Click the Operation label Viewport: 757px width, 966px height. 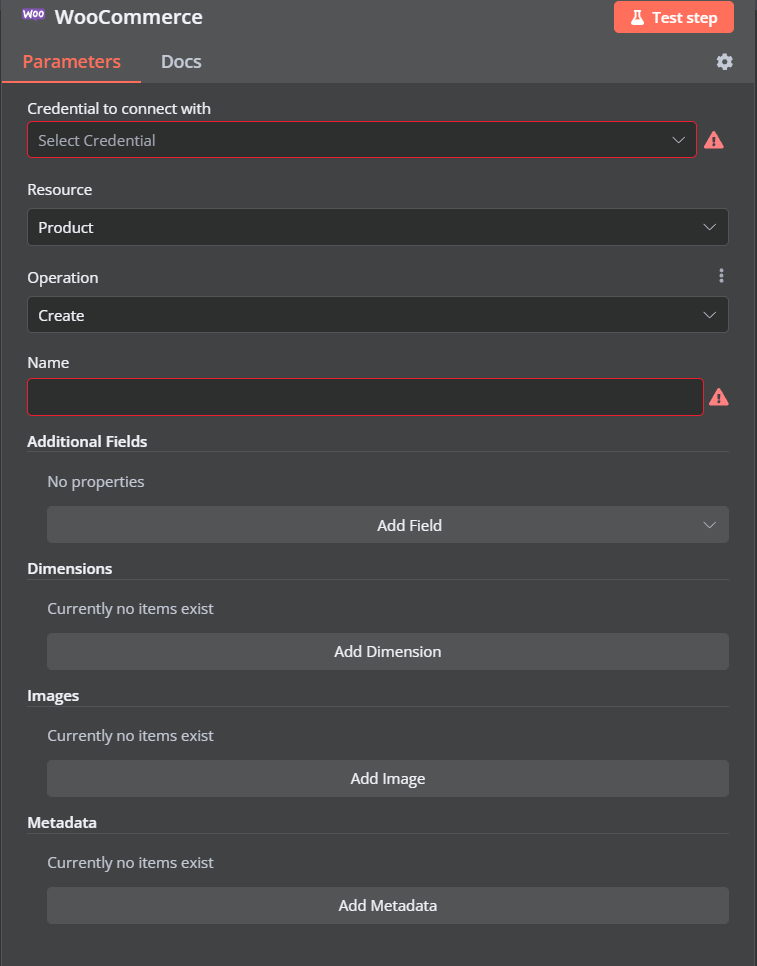(63, 278)
